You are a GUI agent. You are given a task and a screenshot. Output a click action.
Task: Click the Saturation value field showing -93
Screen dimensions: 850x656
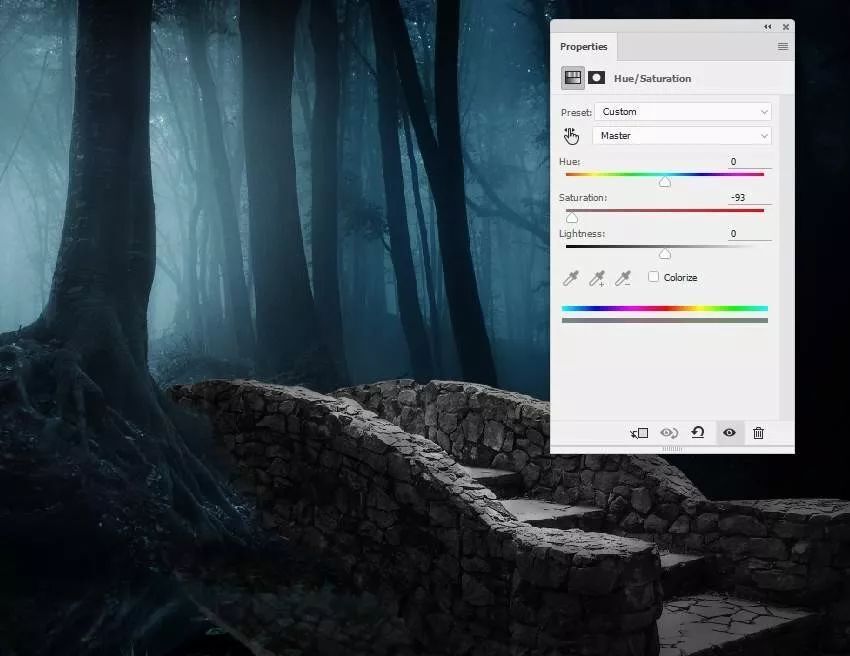pyautogui.click(x=750, y=197)
